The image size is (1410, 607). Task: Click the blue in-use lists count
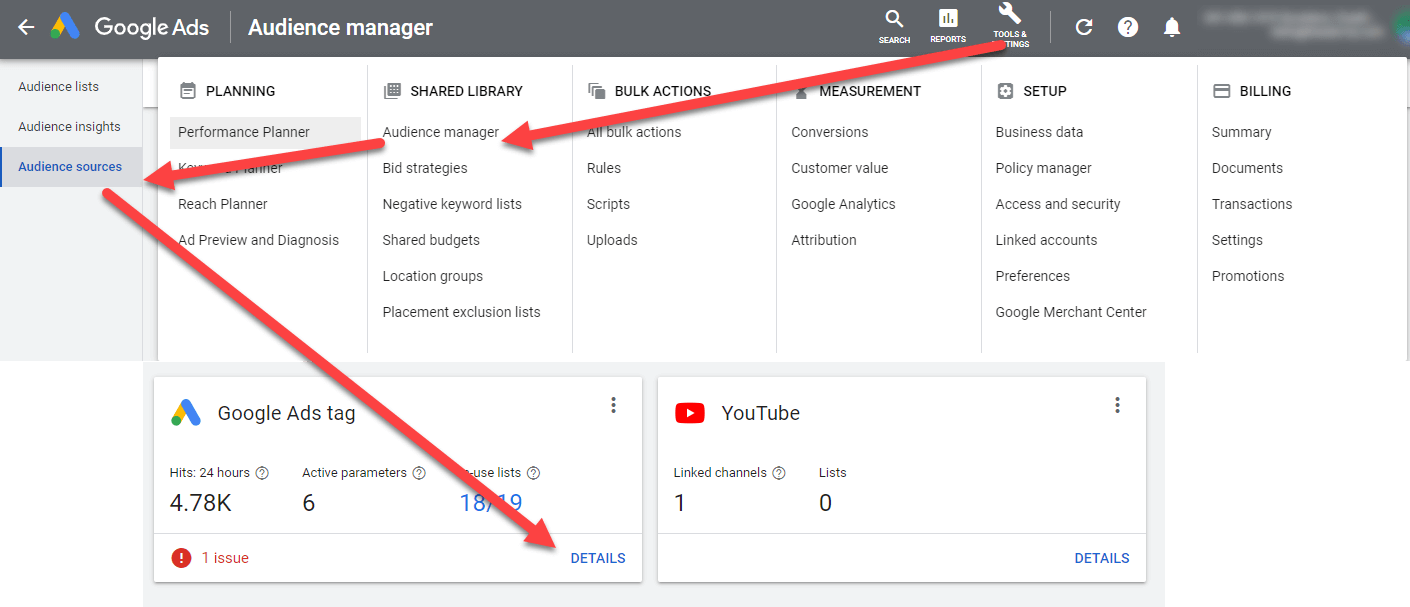(x=491, y=502)
